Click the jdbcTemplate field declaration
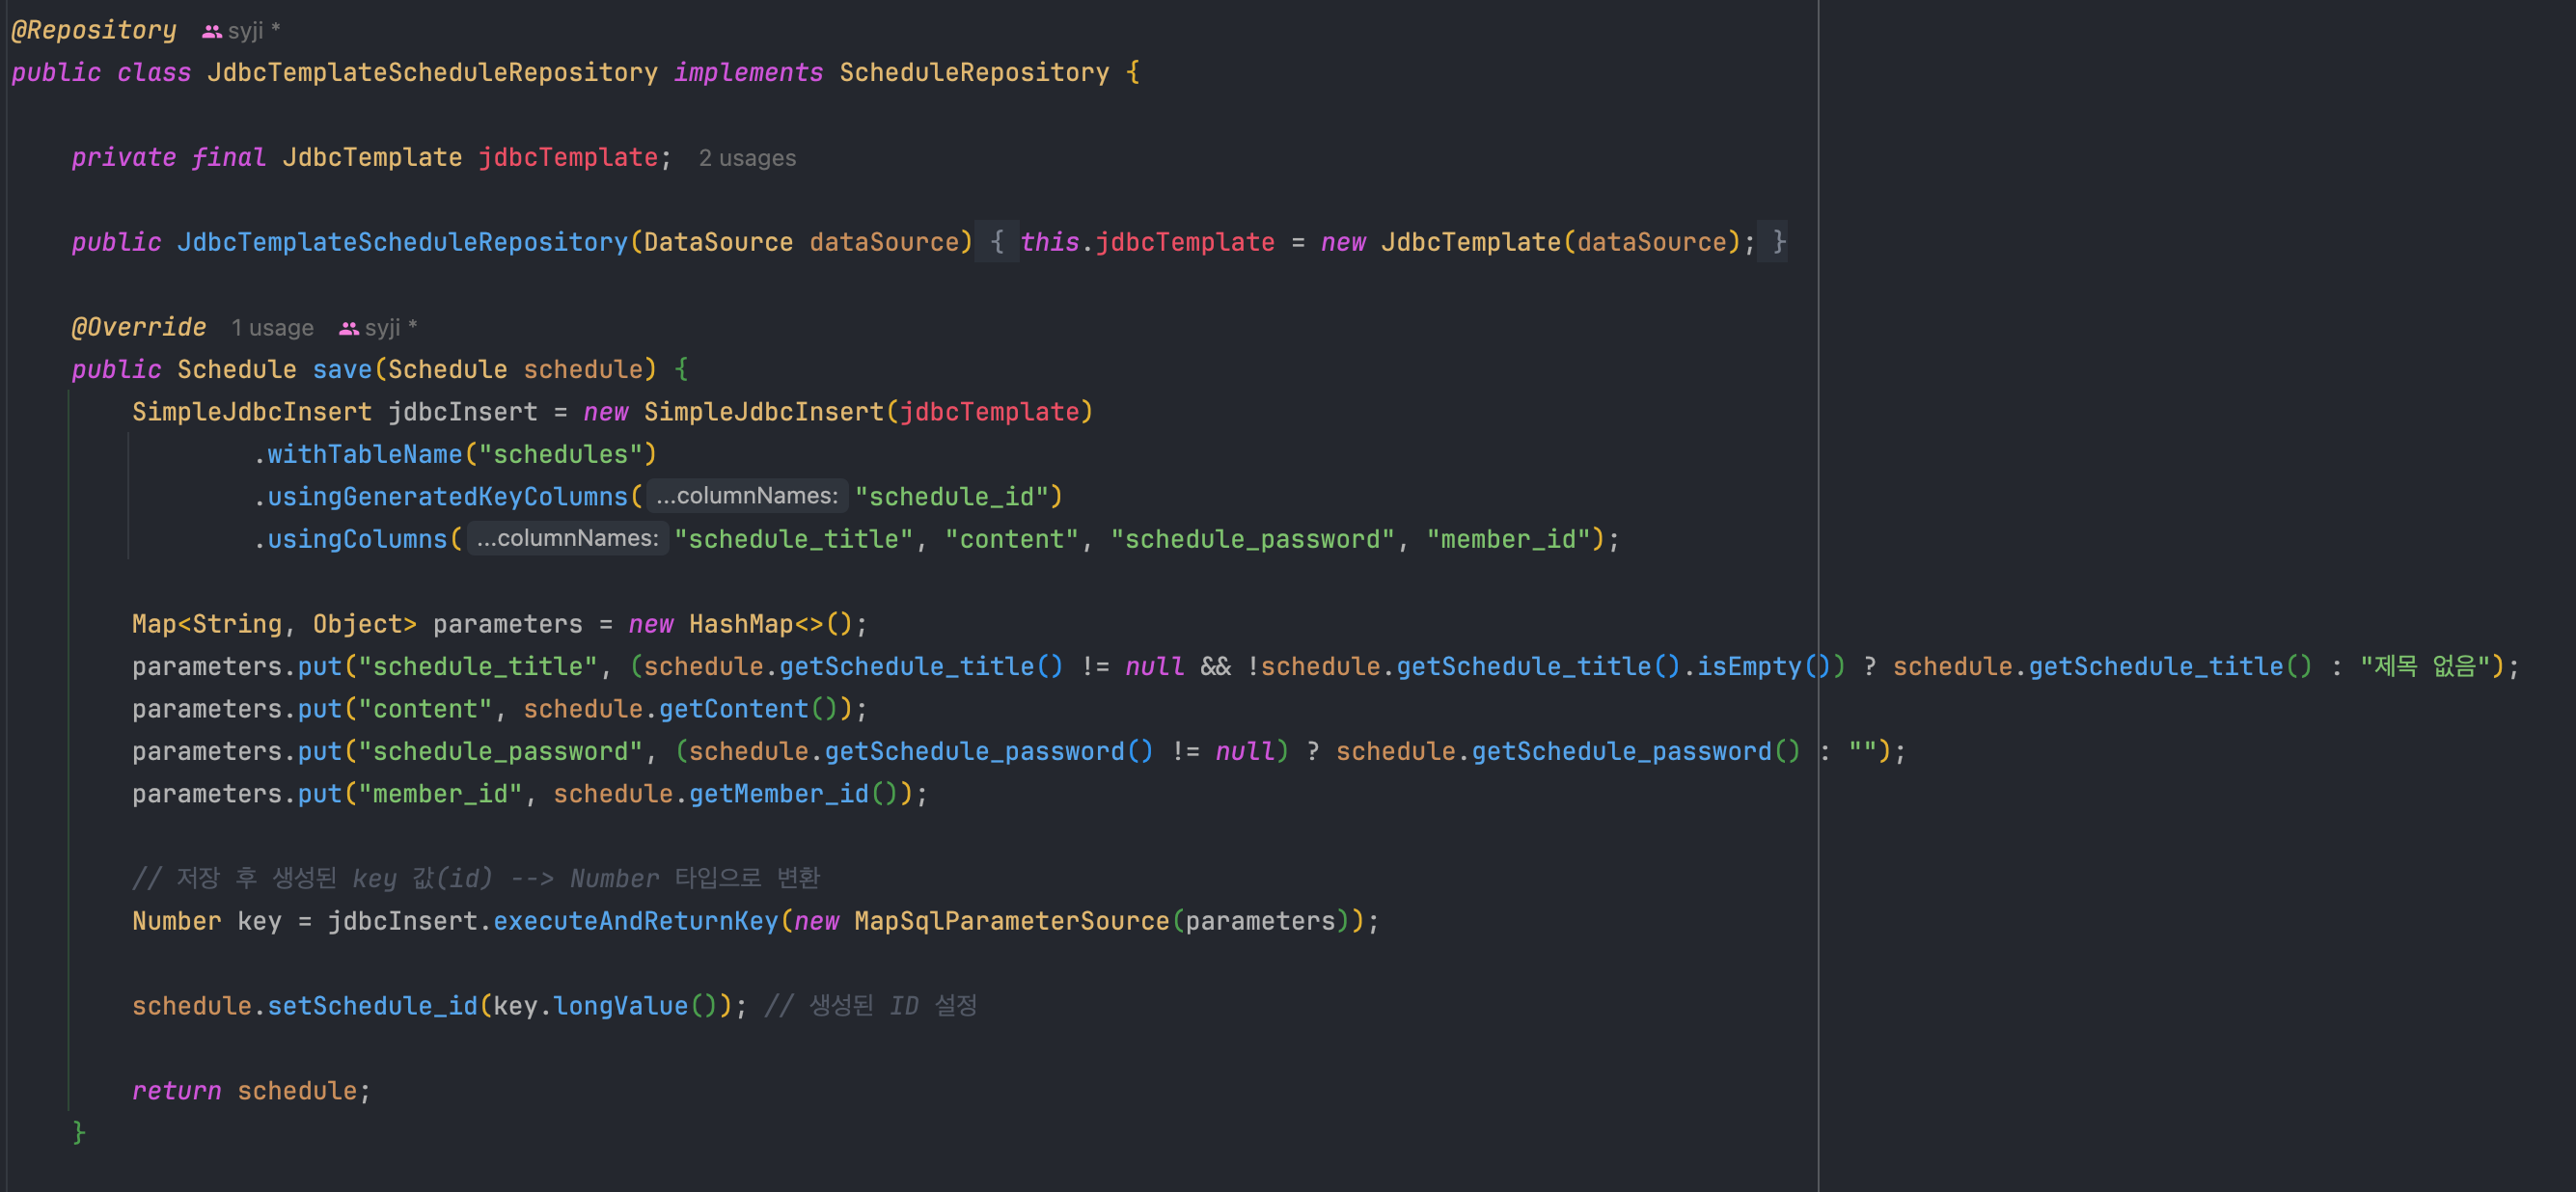This screenshot has width=2576, height=1192. (x=567, y=158)
